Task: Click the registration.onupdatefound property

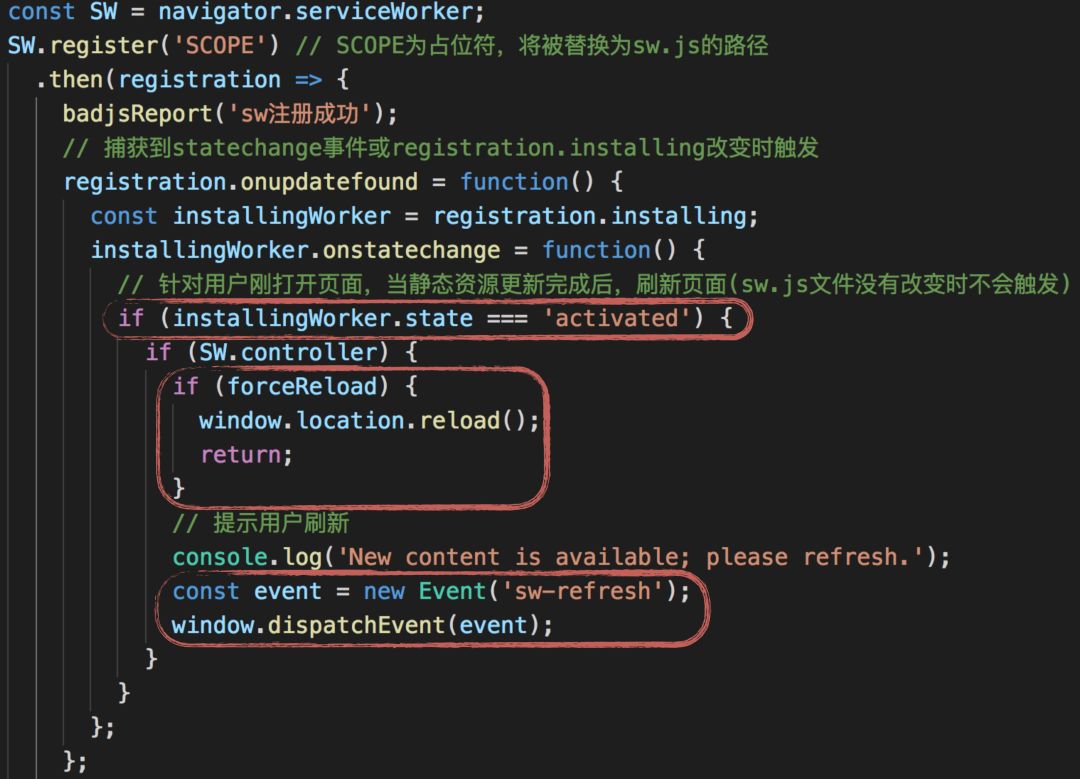Action: [240, 182]
